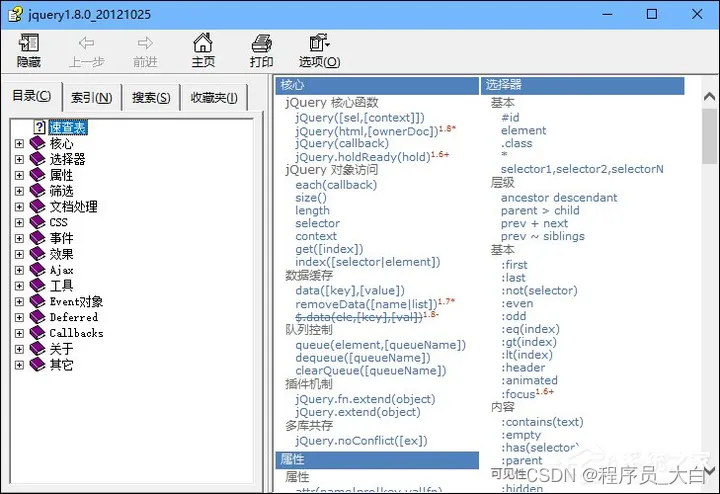The height and width of the screenshot is (494, 720).
Task: Expand the 筛选 tree node
Action: tap(19, 191)
